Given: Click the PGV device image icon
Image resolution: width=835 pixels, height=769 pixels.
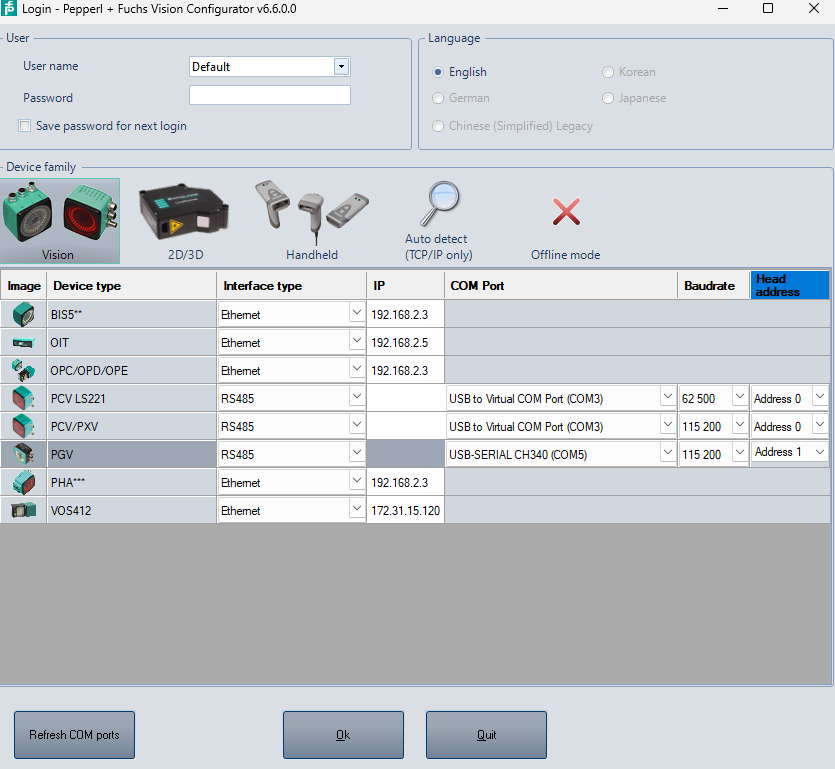Looking at the screenshot, I should (x=23, y=454).
